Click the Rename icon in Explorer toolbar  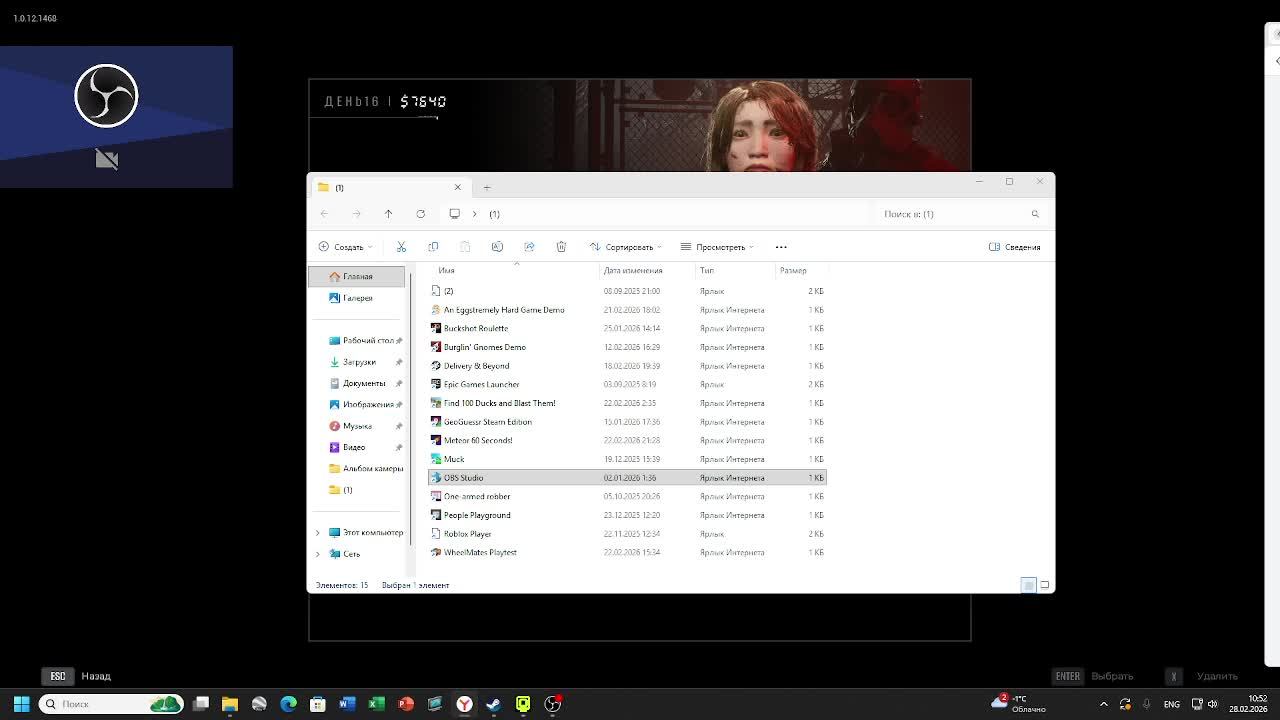click(497, 247)
